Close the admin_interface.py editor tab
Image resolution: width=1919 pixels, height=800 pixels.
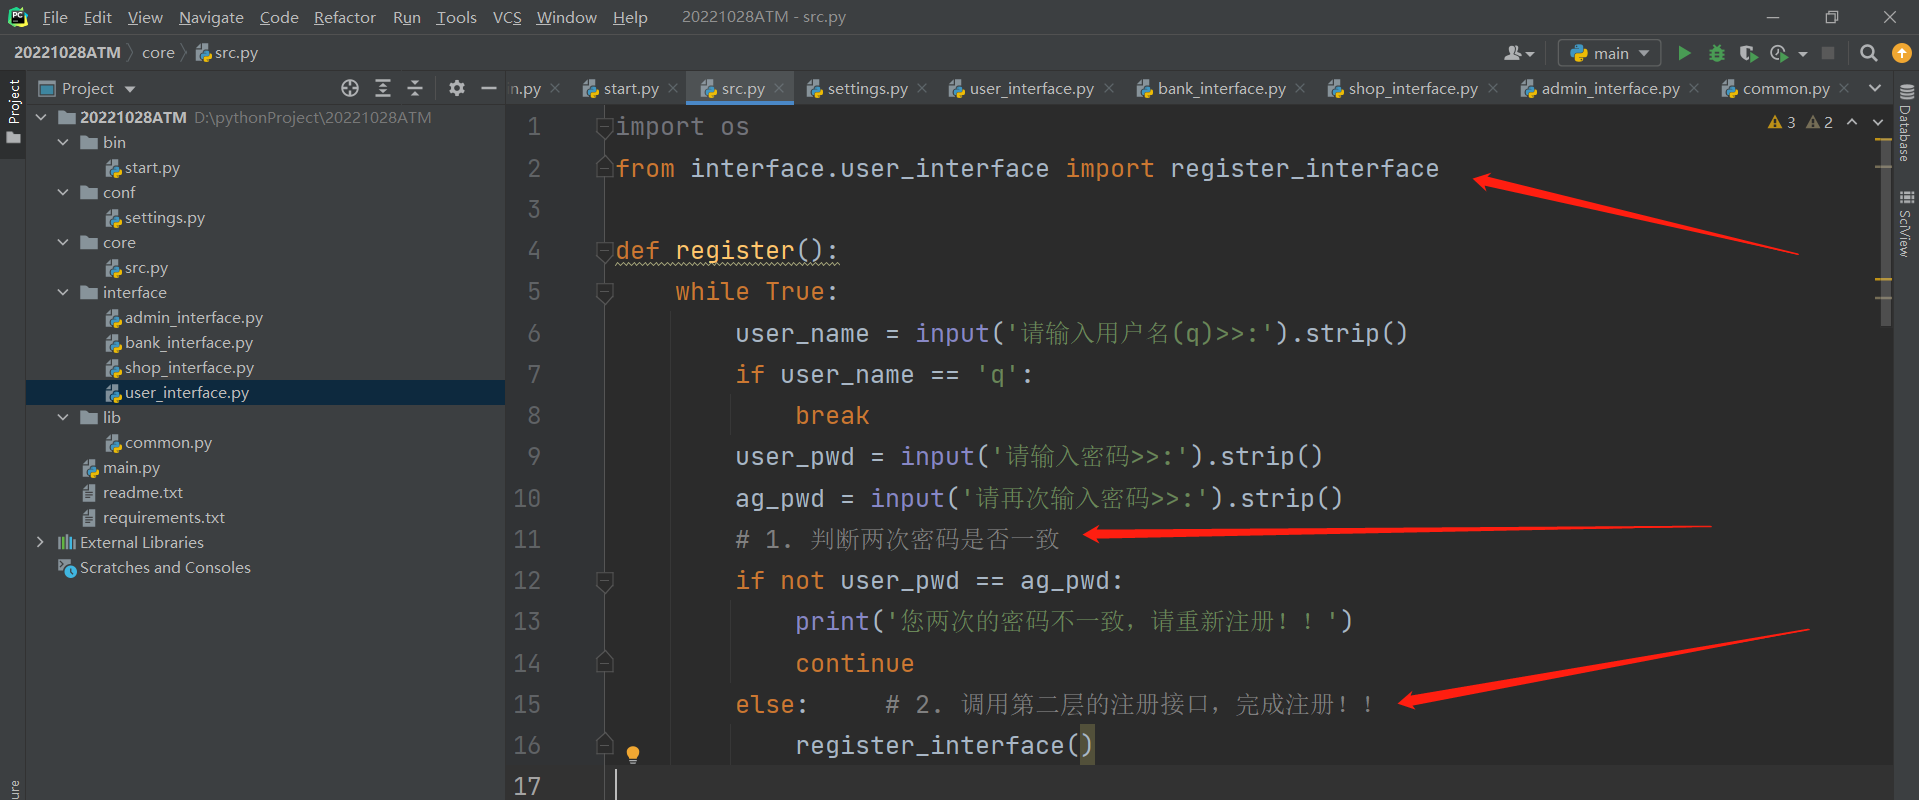tap(1694, 88)
